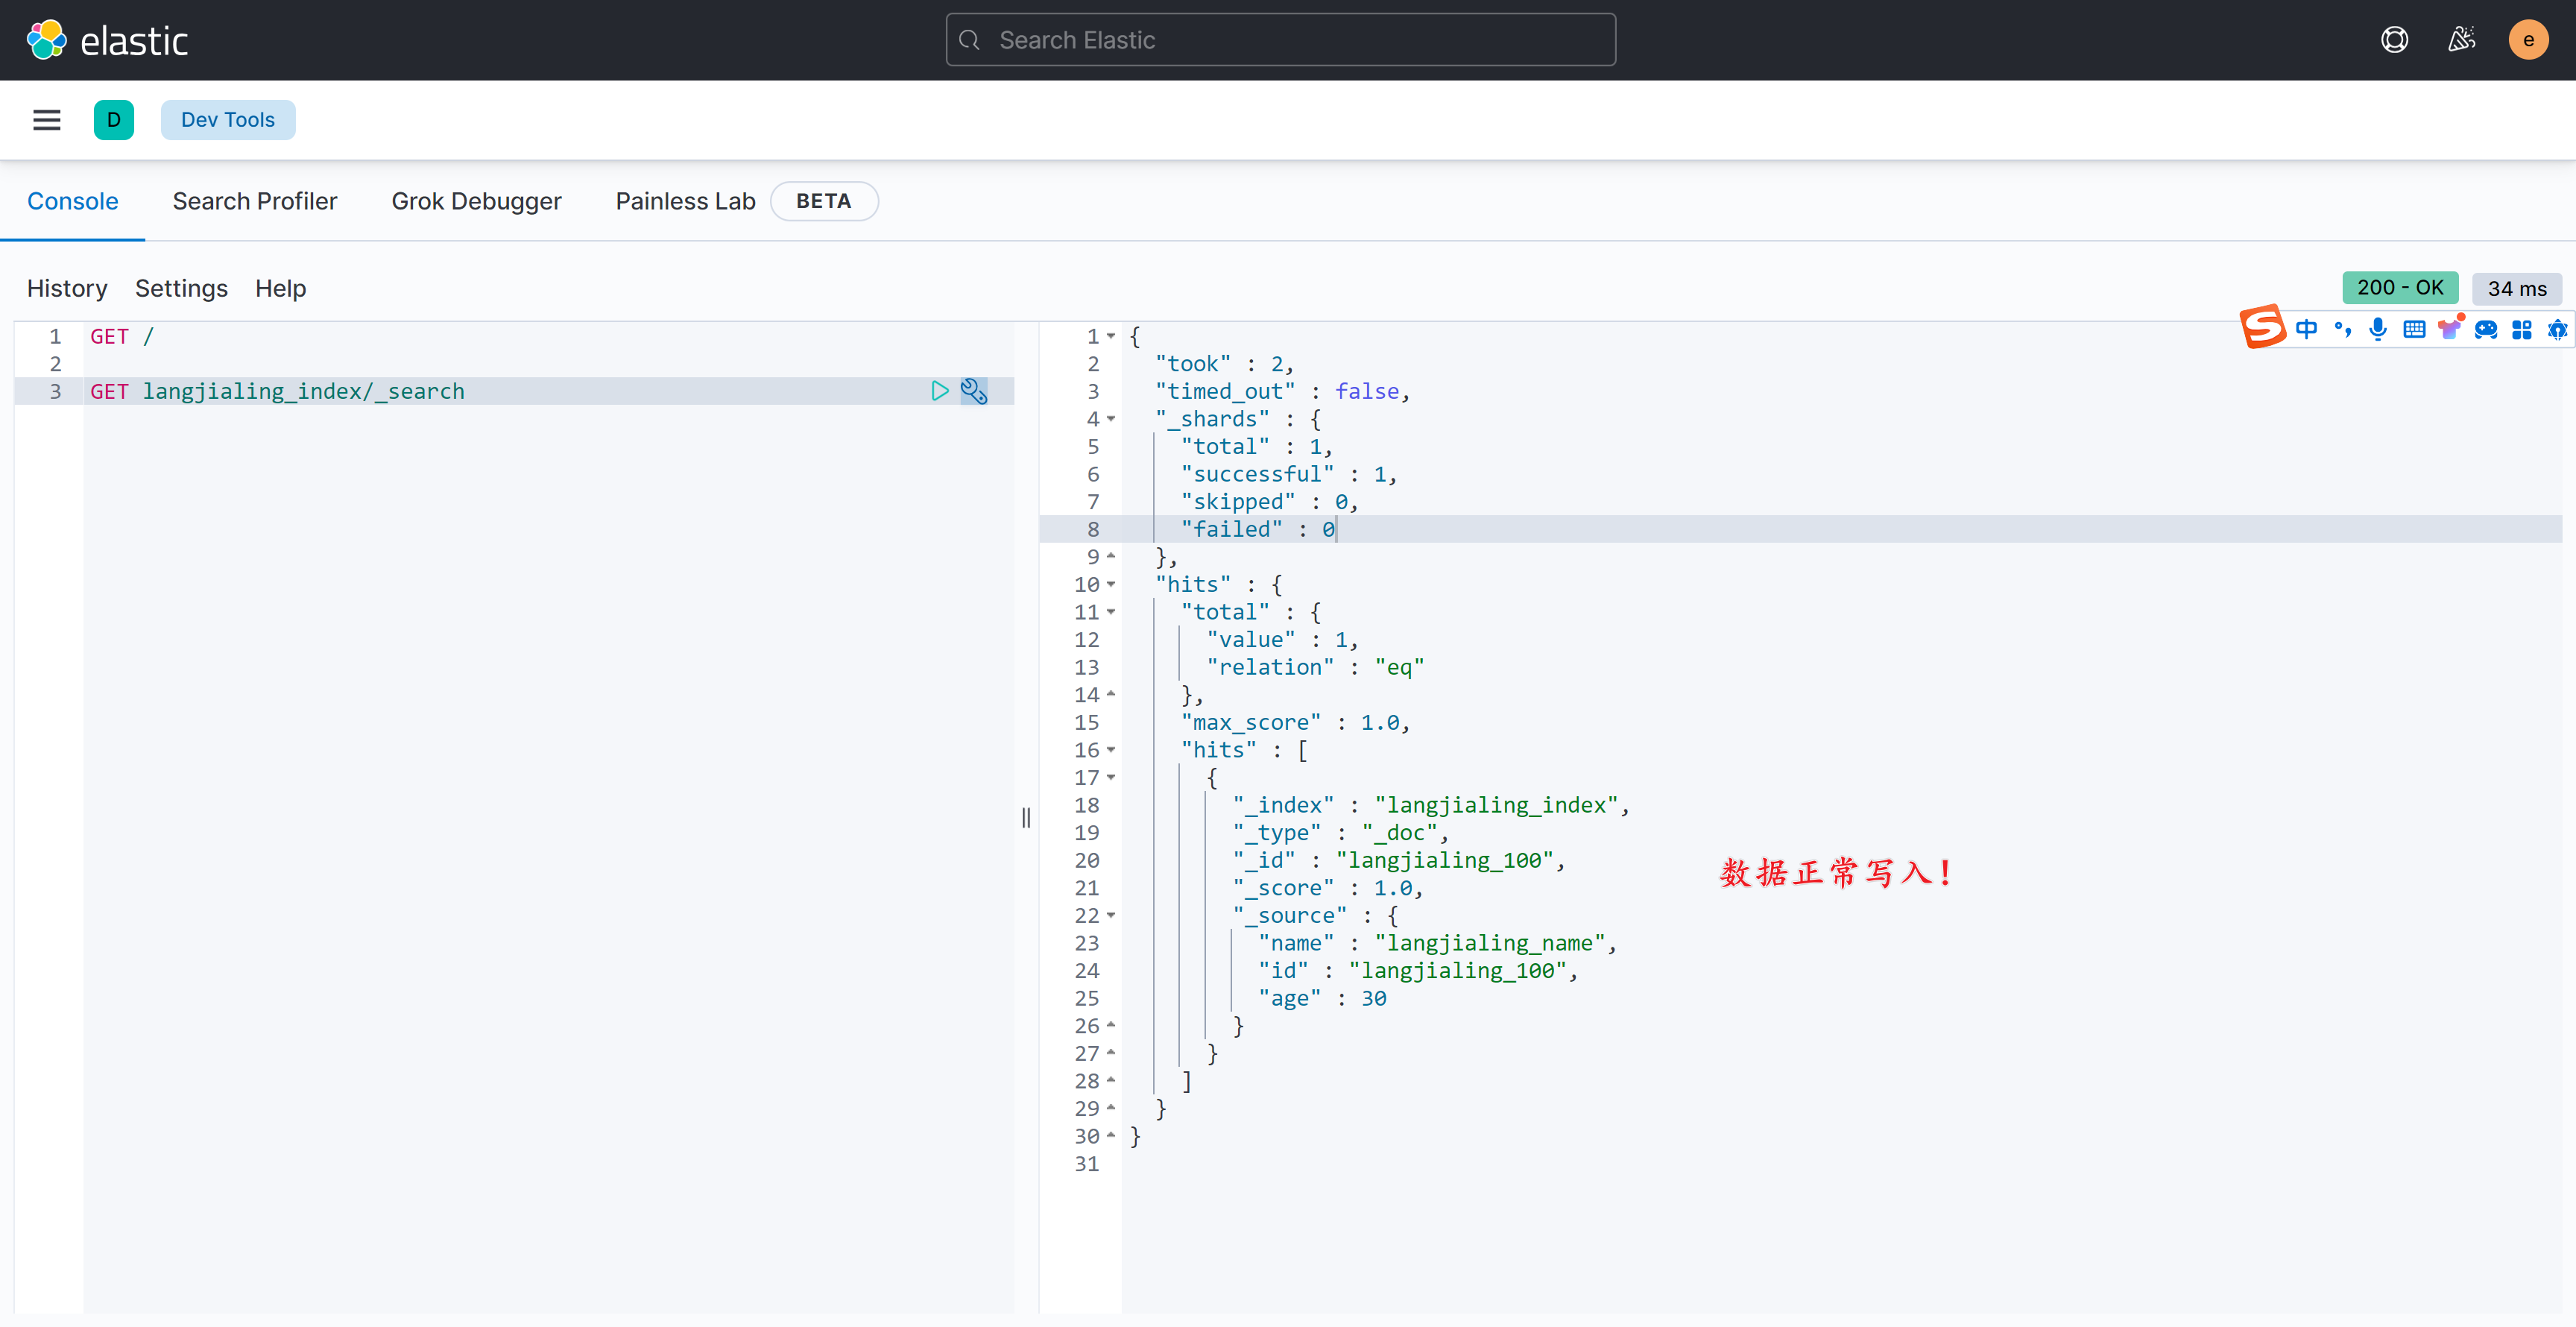The height and width of the screenshot is (1327, 2576).
Task: Open console Help
Action: (x=280, y=288)
